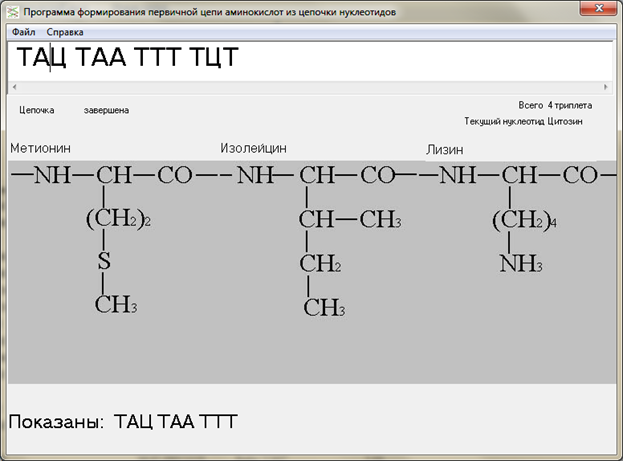The height and width of the screenshot is (462, 624).
Task: Select the Всего 4 триплета counter
Action: (555, 105)
